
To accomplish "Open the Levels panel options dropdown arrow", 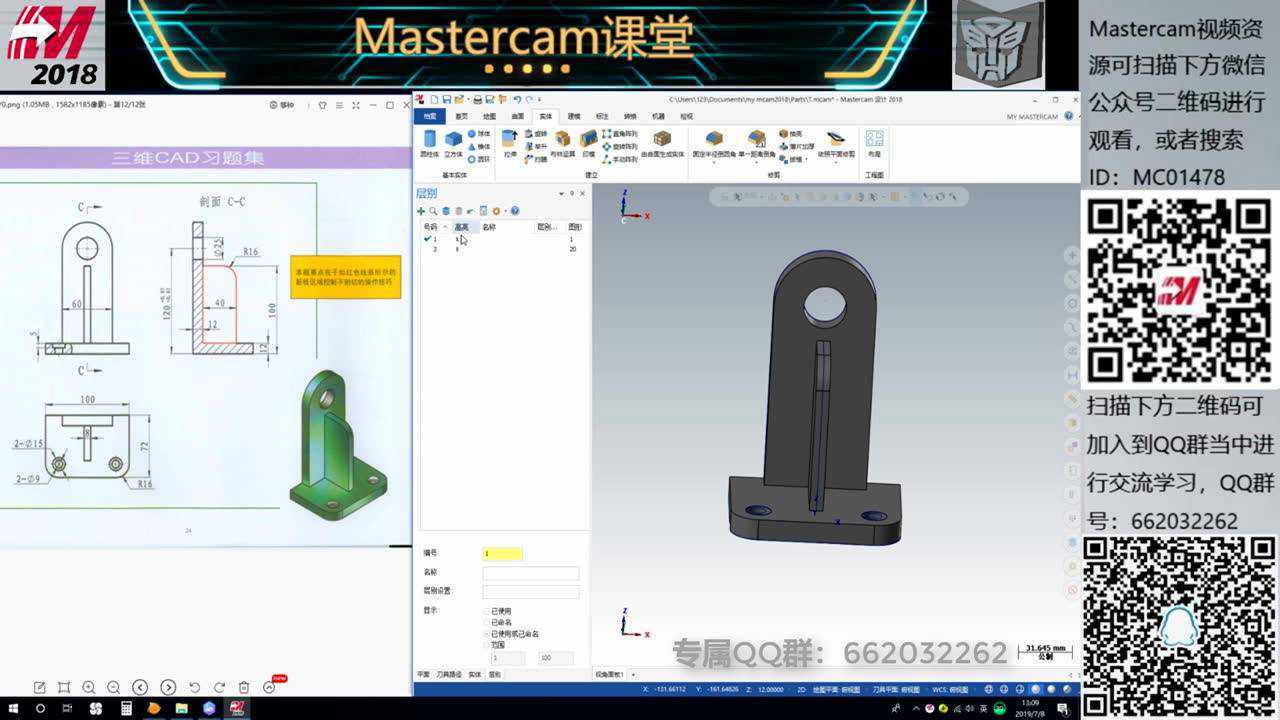I will [561, 193].
